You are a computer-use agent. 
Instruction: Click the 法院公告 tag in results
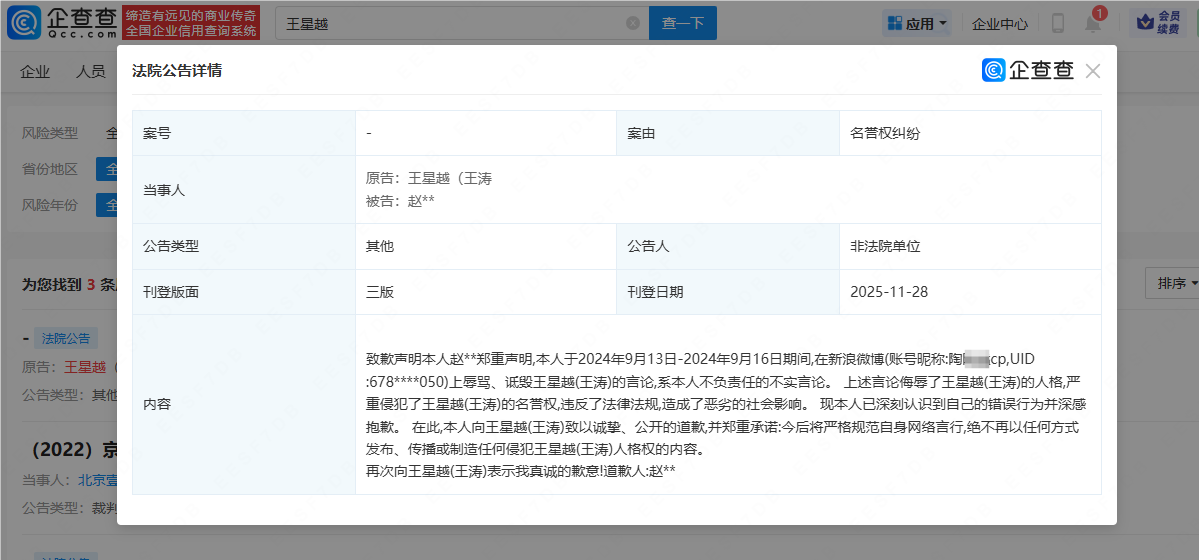pyautogui.click(x=65, y=338)
